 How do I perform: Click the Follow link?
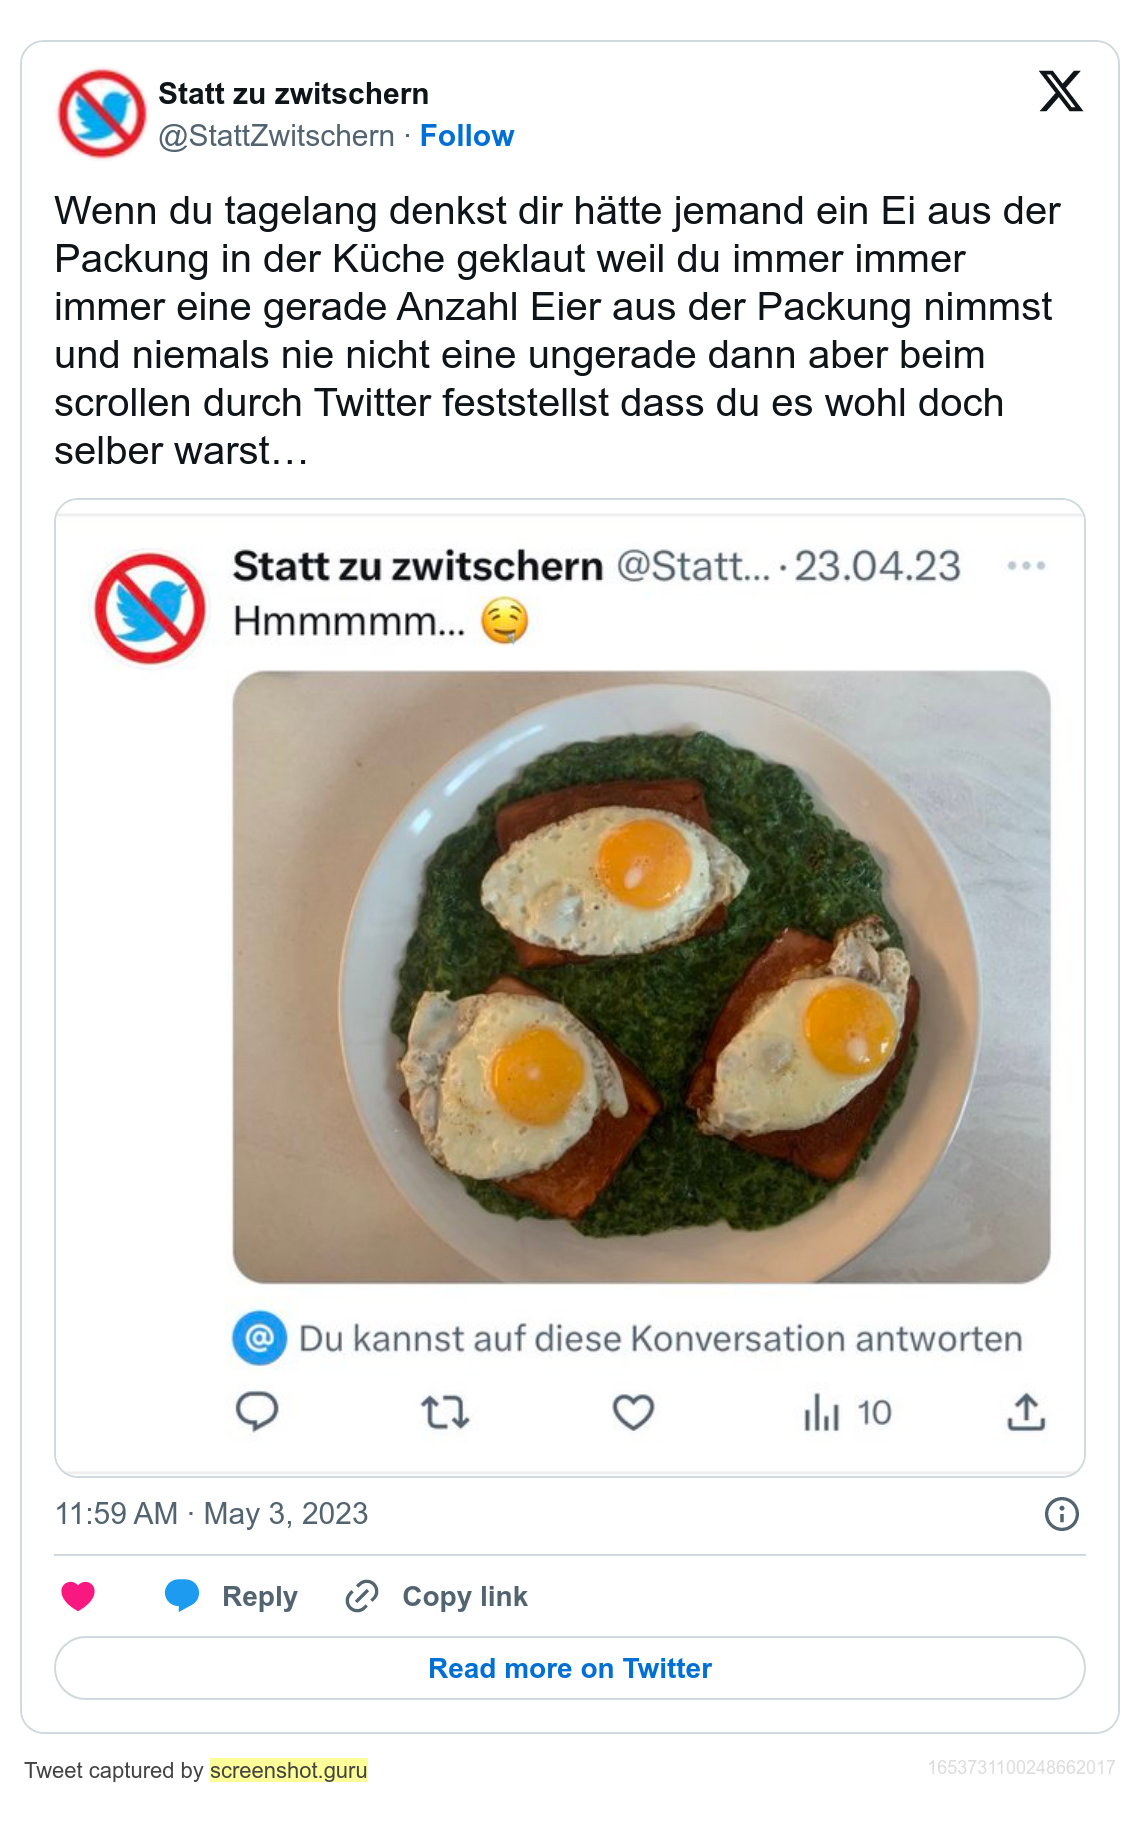pyautogui.click(x=466, y=136)
